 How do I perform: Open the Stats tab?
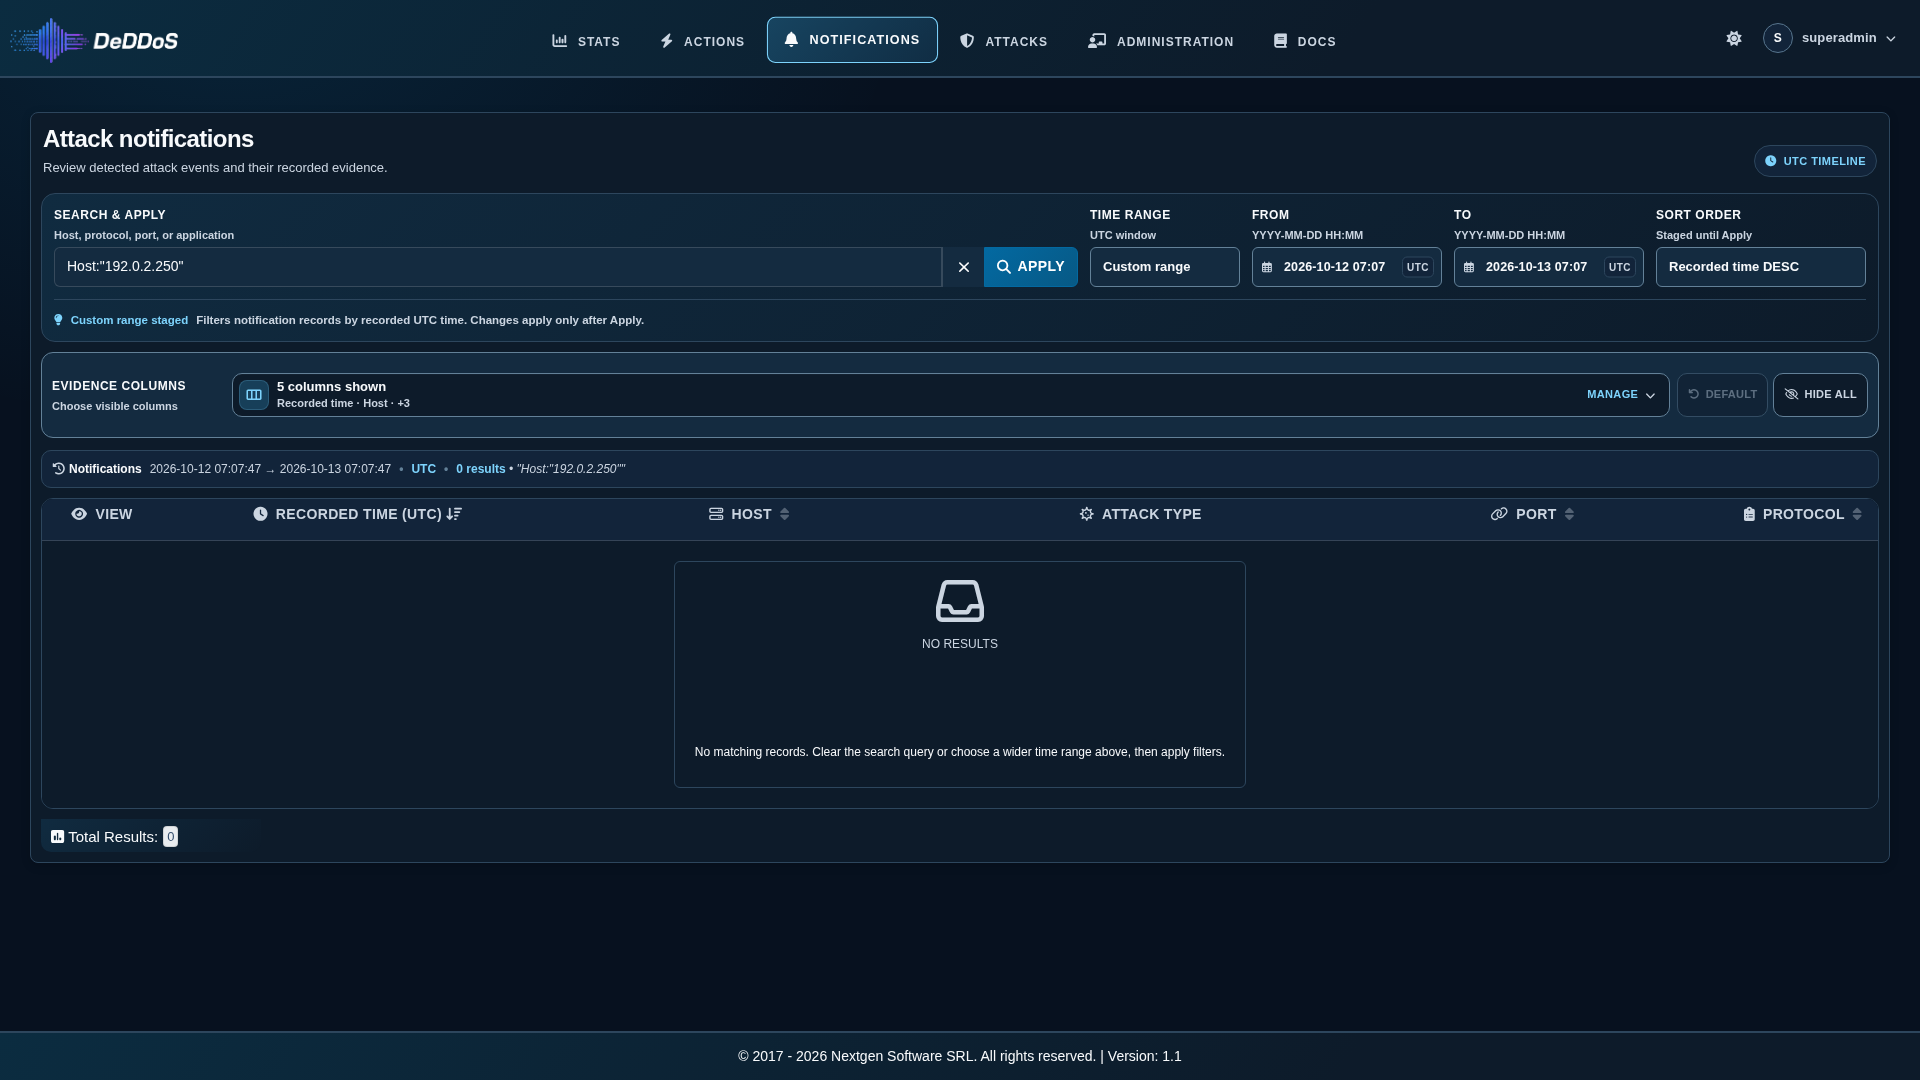click(x=586, y=41)
